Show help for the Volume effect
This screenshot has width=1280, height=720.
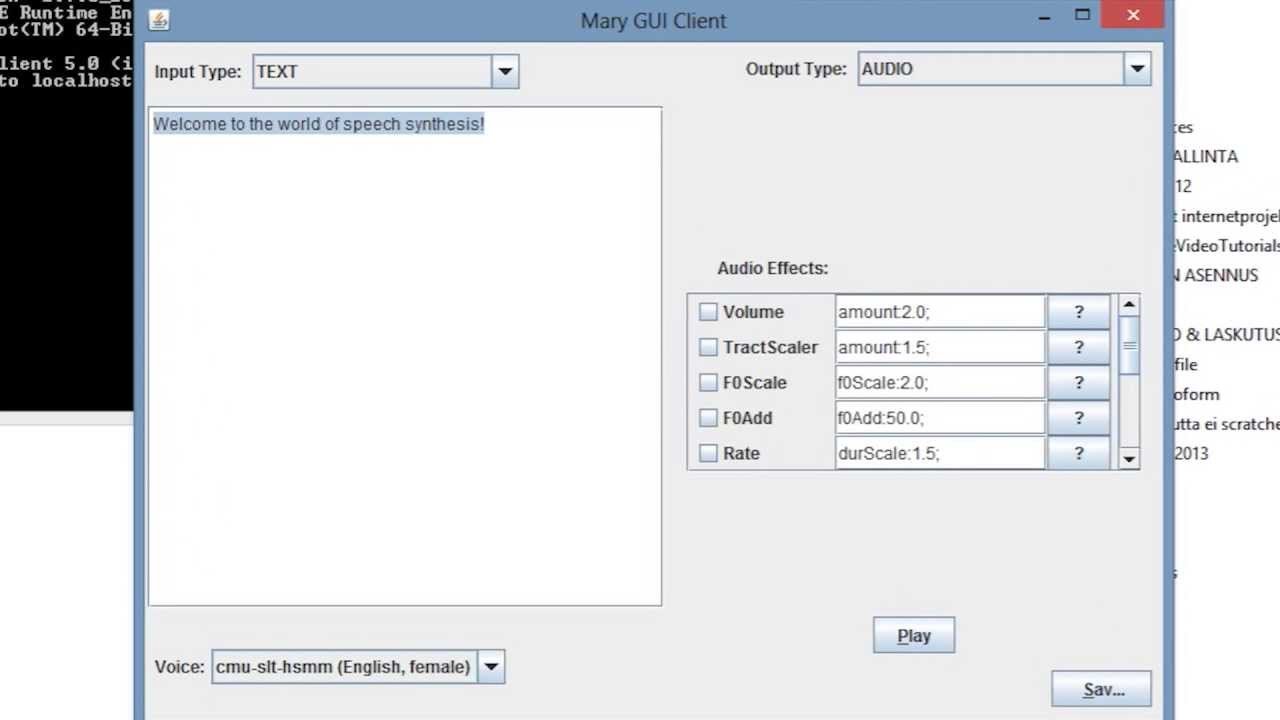pos(1078,312)
